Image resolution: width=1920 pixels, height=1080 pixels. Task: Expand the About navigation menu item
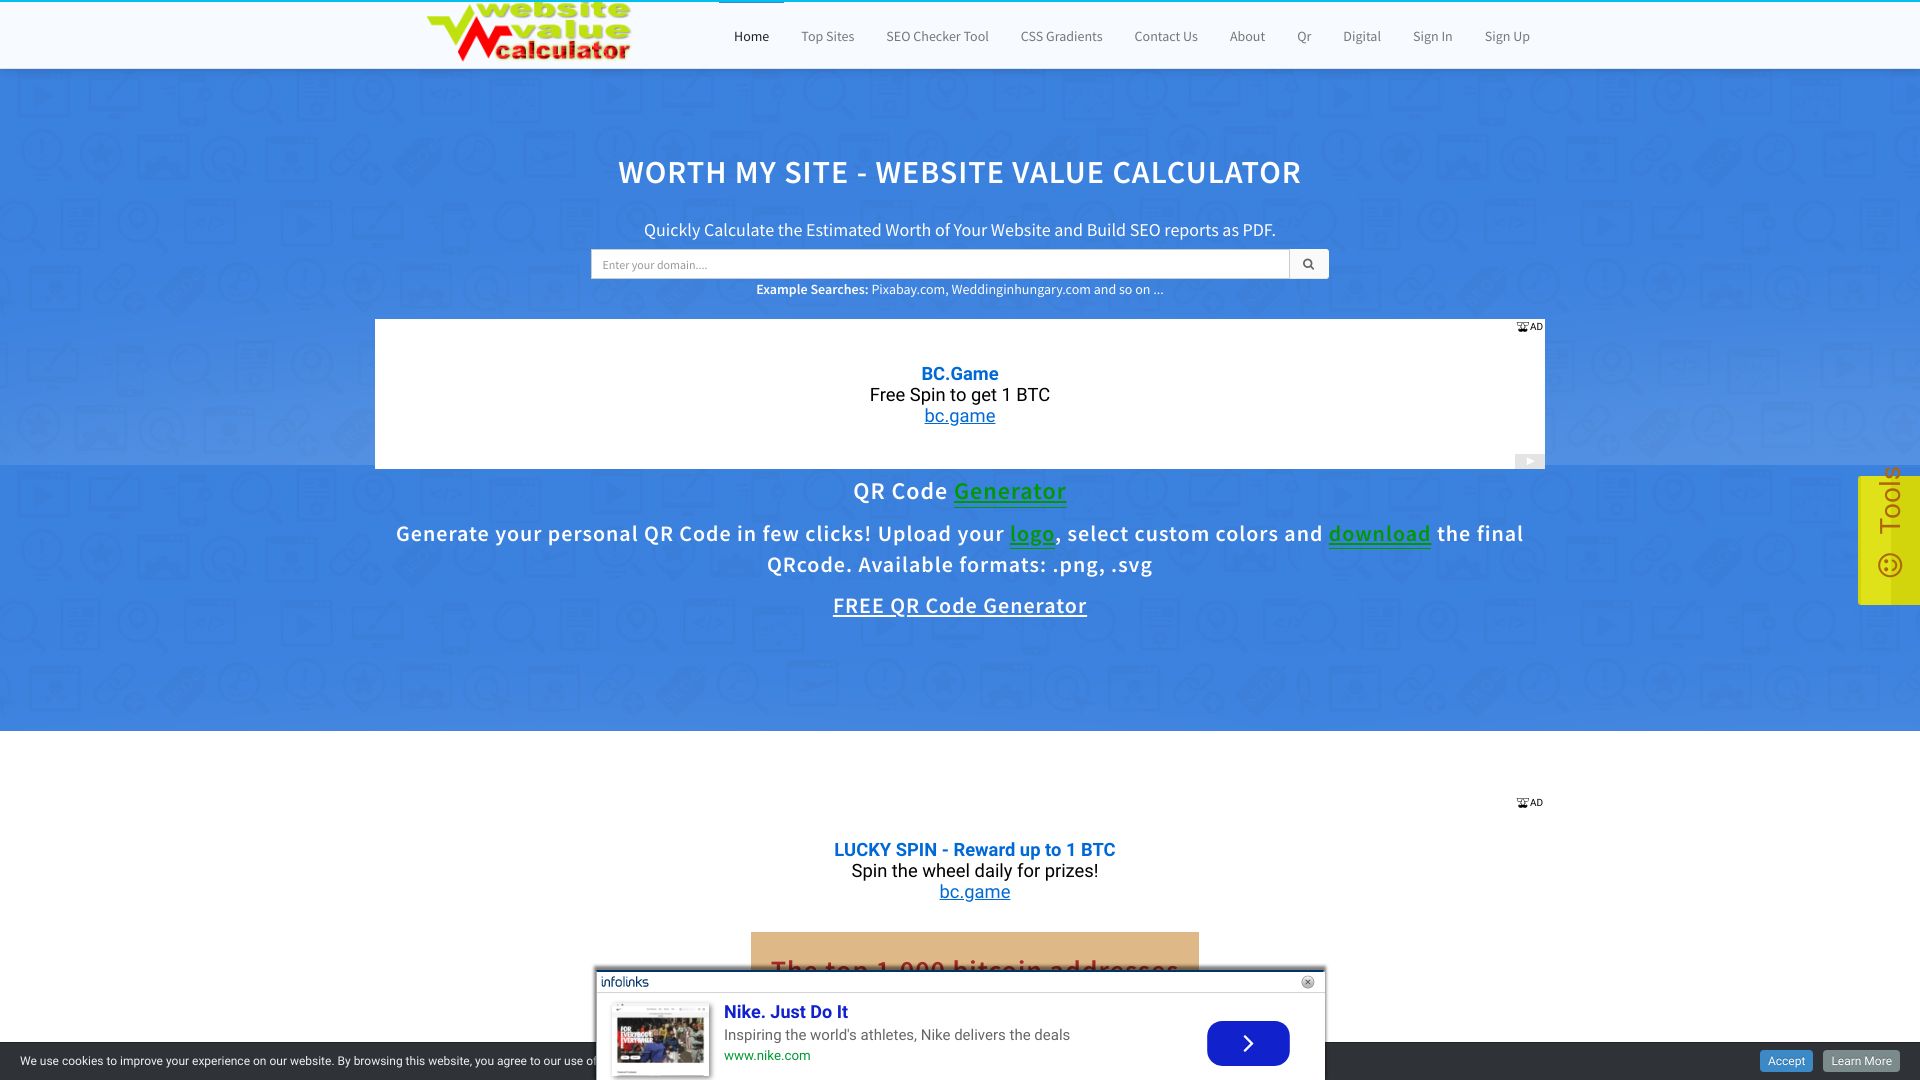click(1246, 36)
